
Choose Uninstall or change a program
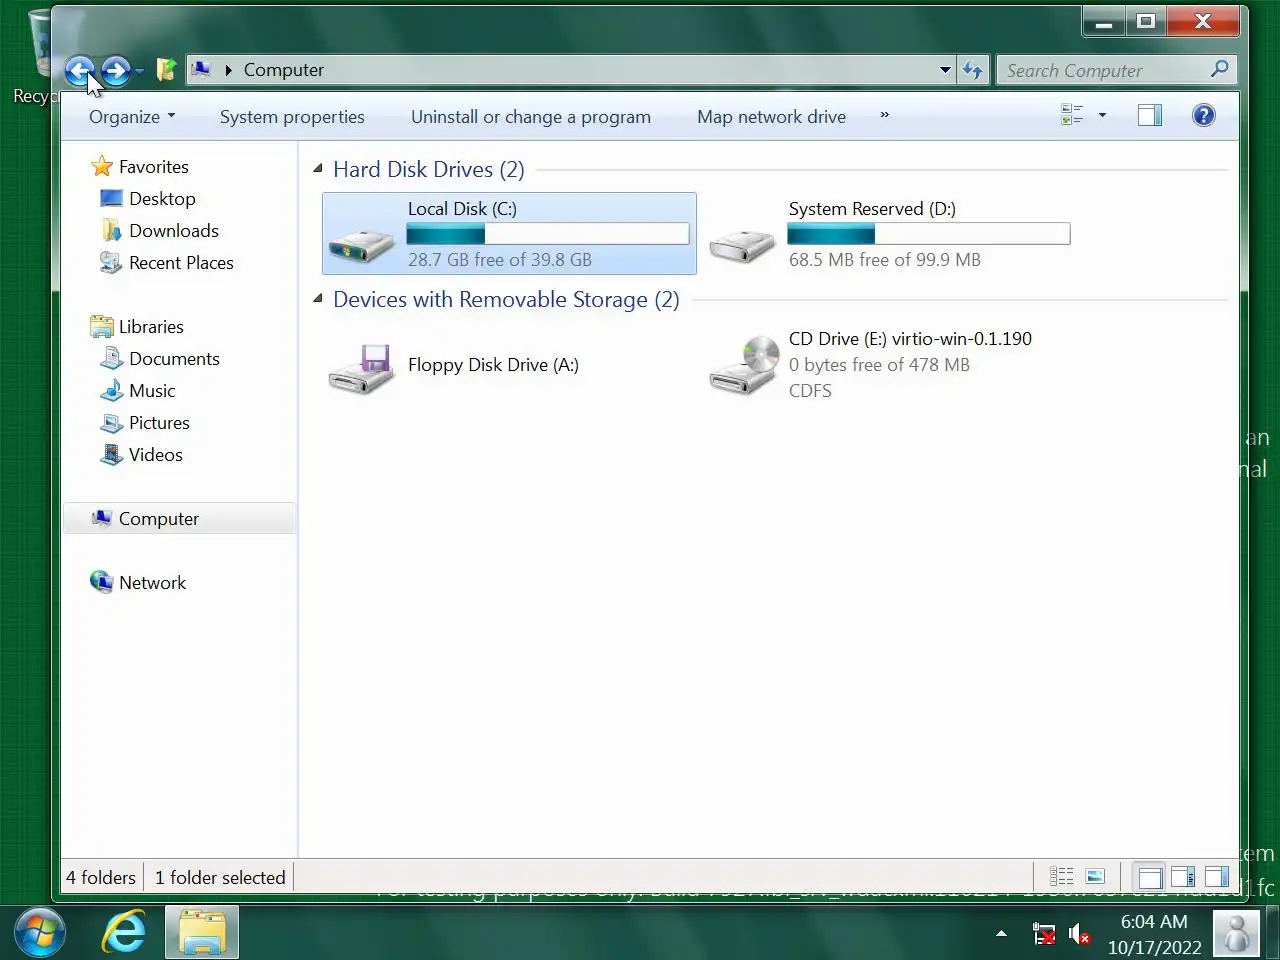531,117
